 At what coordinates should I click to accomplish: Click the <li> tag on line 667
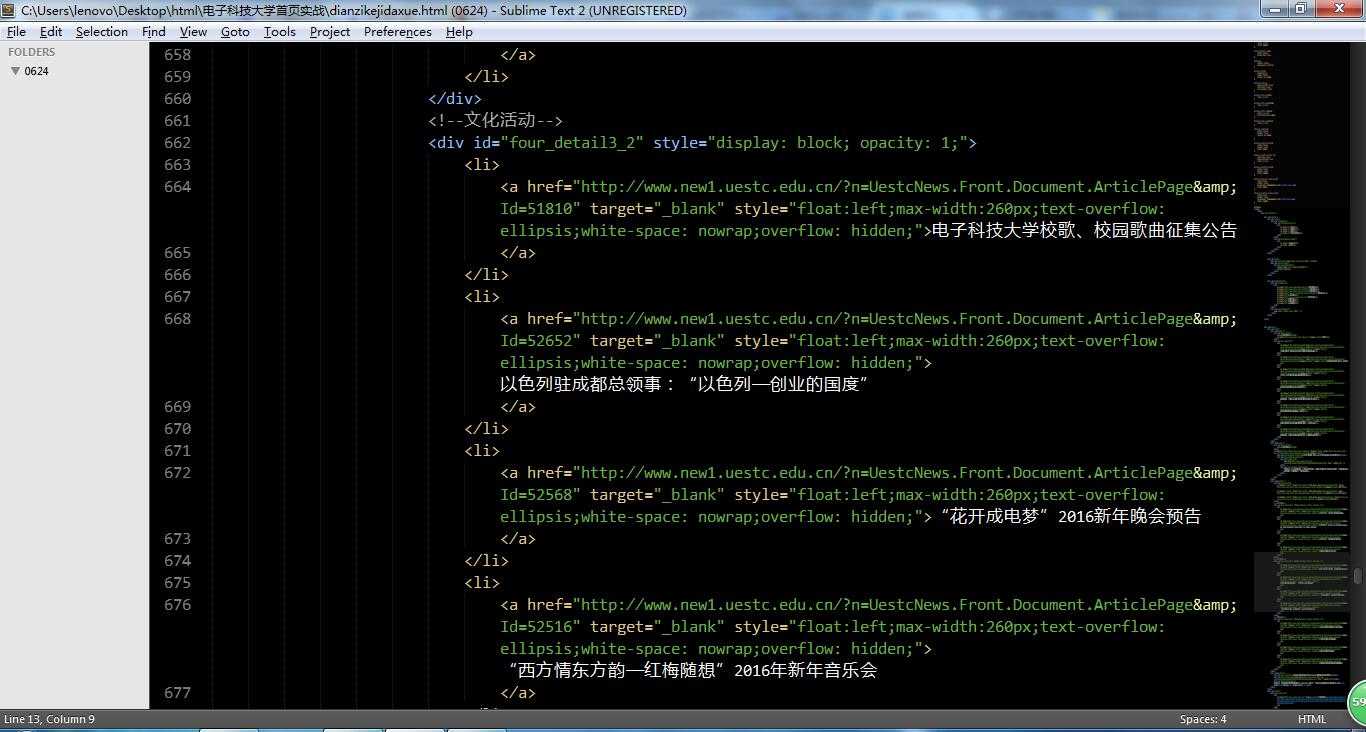tap(482, 297)
